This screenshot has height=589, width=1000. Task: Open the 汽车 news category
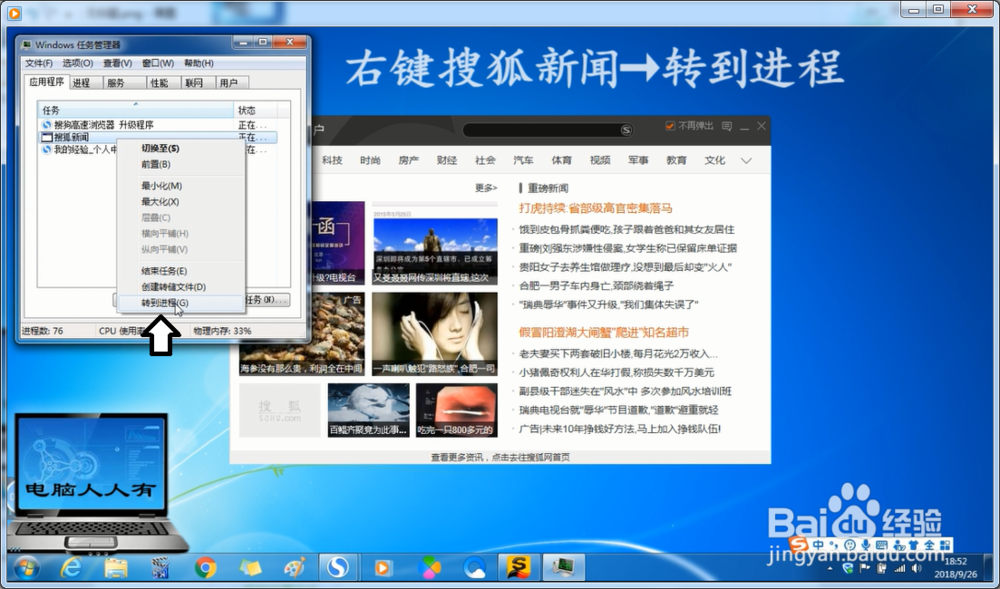click(524, 161)
